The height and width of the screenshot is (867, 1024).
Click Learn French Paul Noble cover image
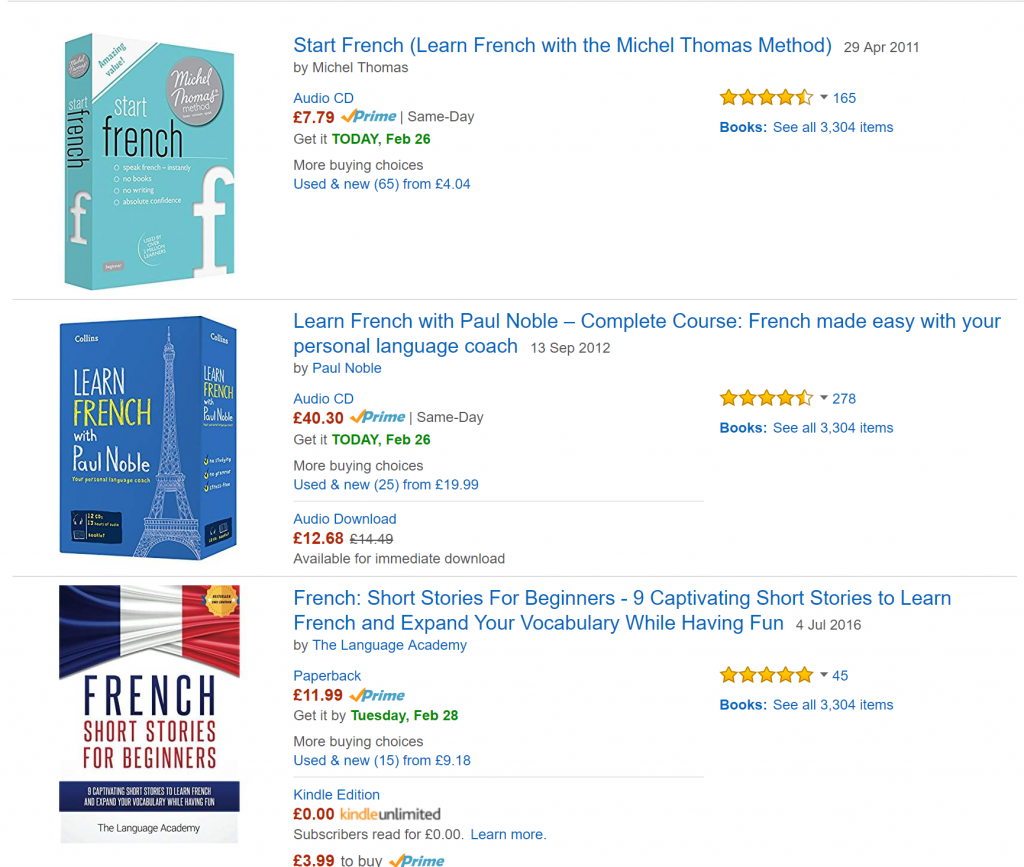148,437
